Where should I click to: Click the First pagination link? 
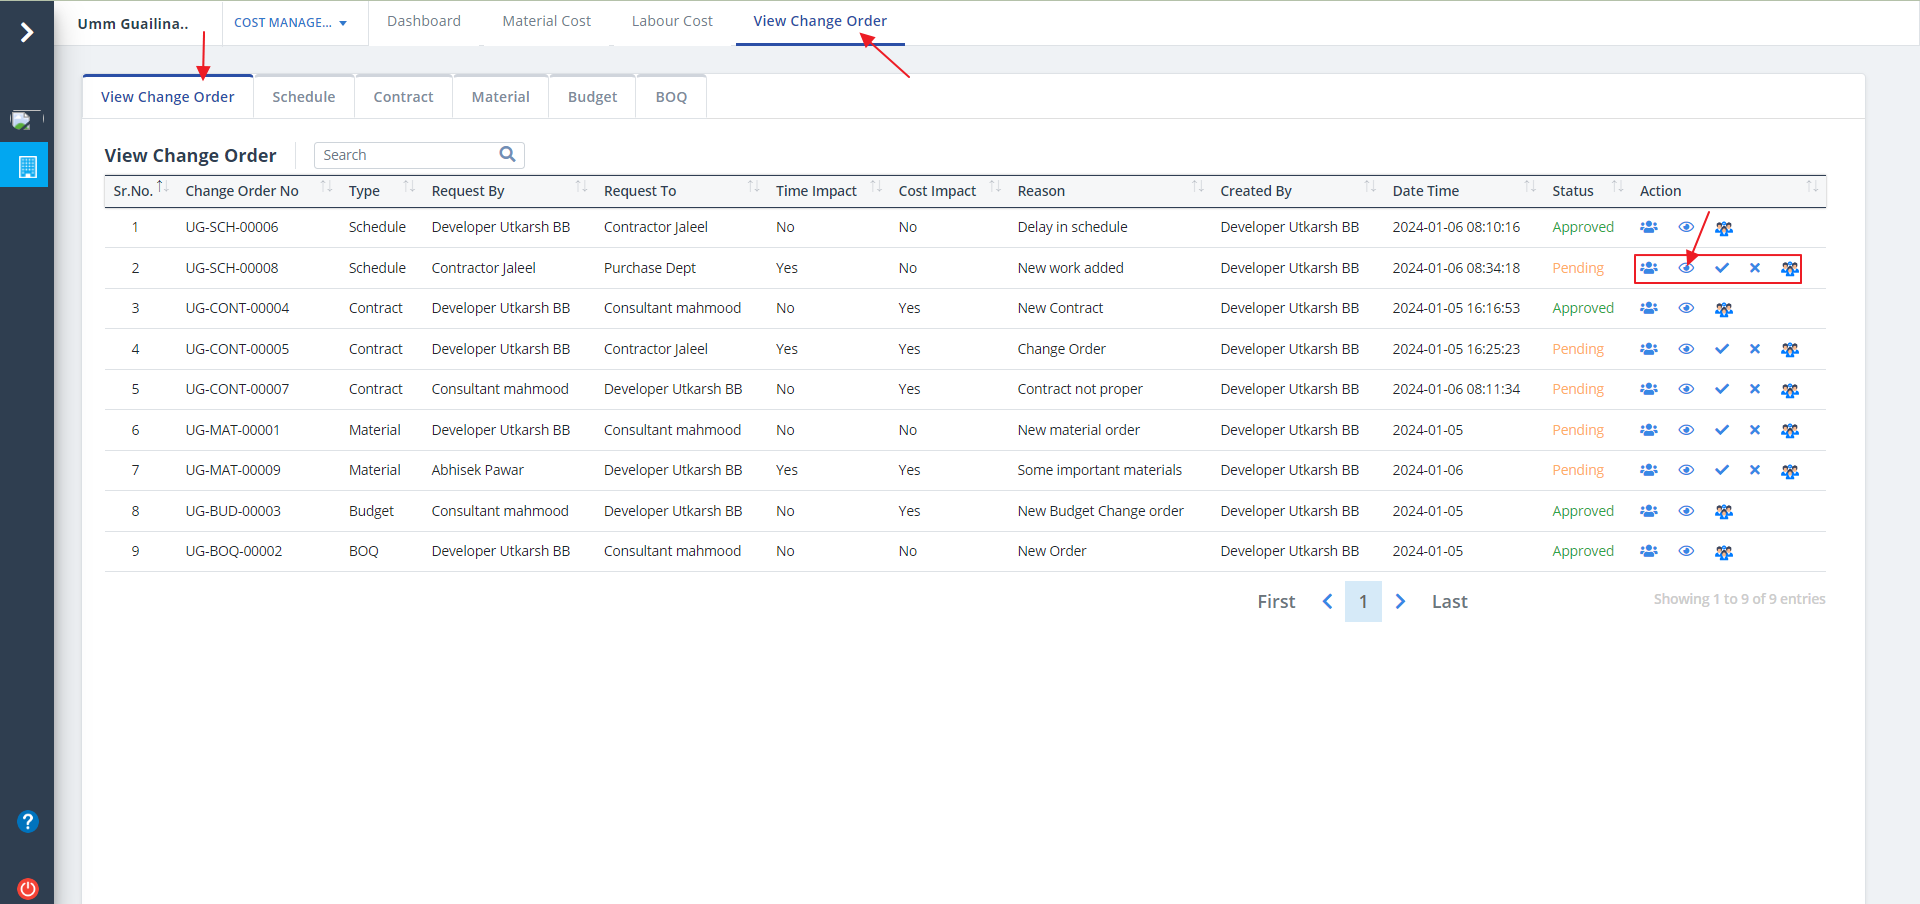click(x=1275, y=601)
